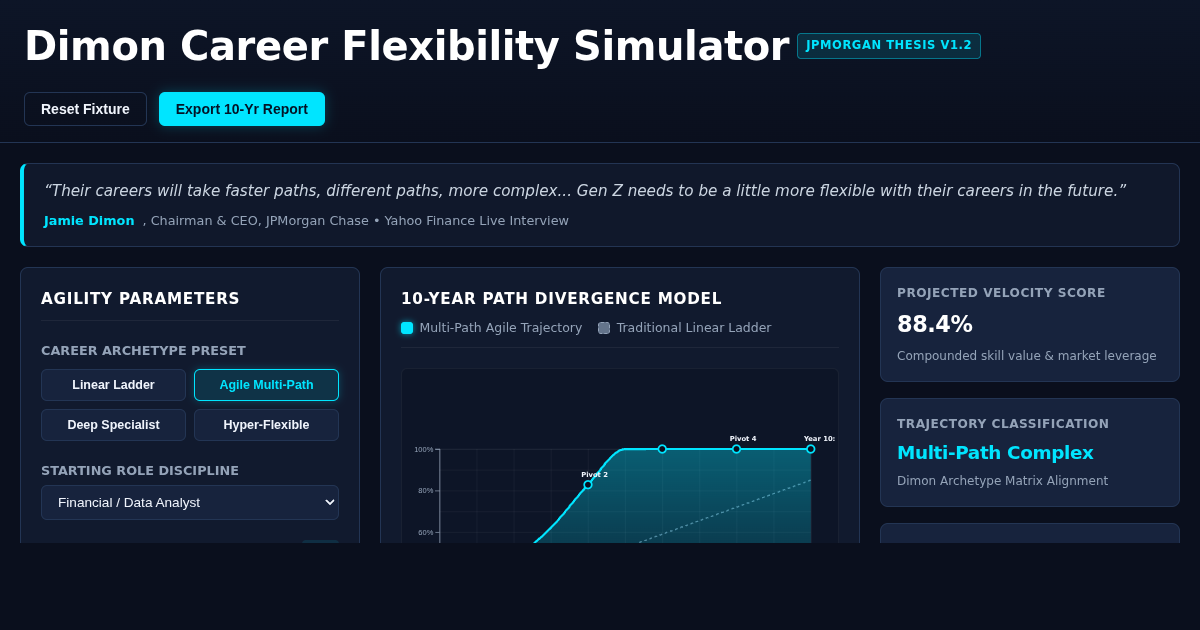Toggle the Multi-Path Agile Trajectory legend swatch
Viewport: 1200px width, 630px height.
click(x=407, y=328)
